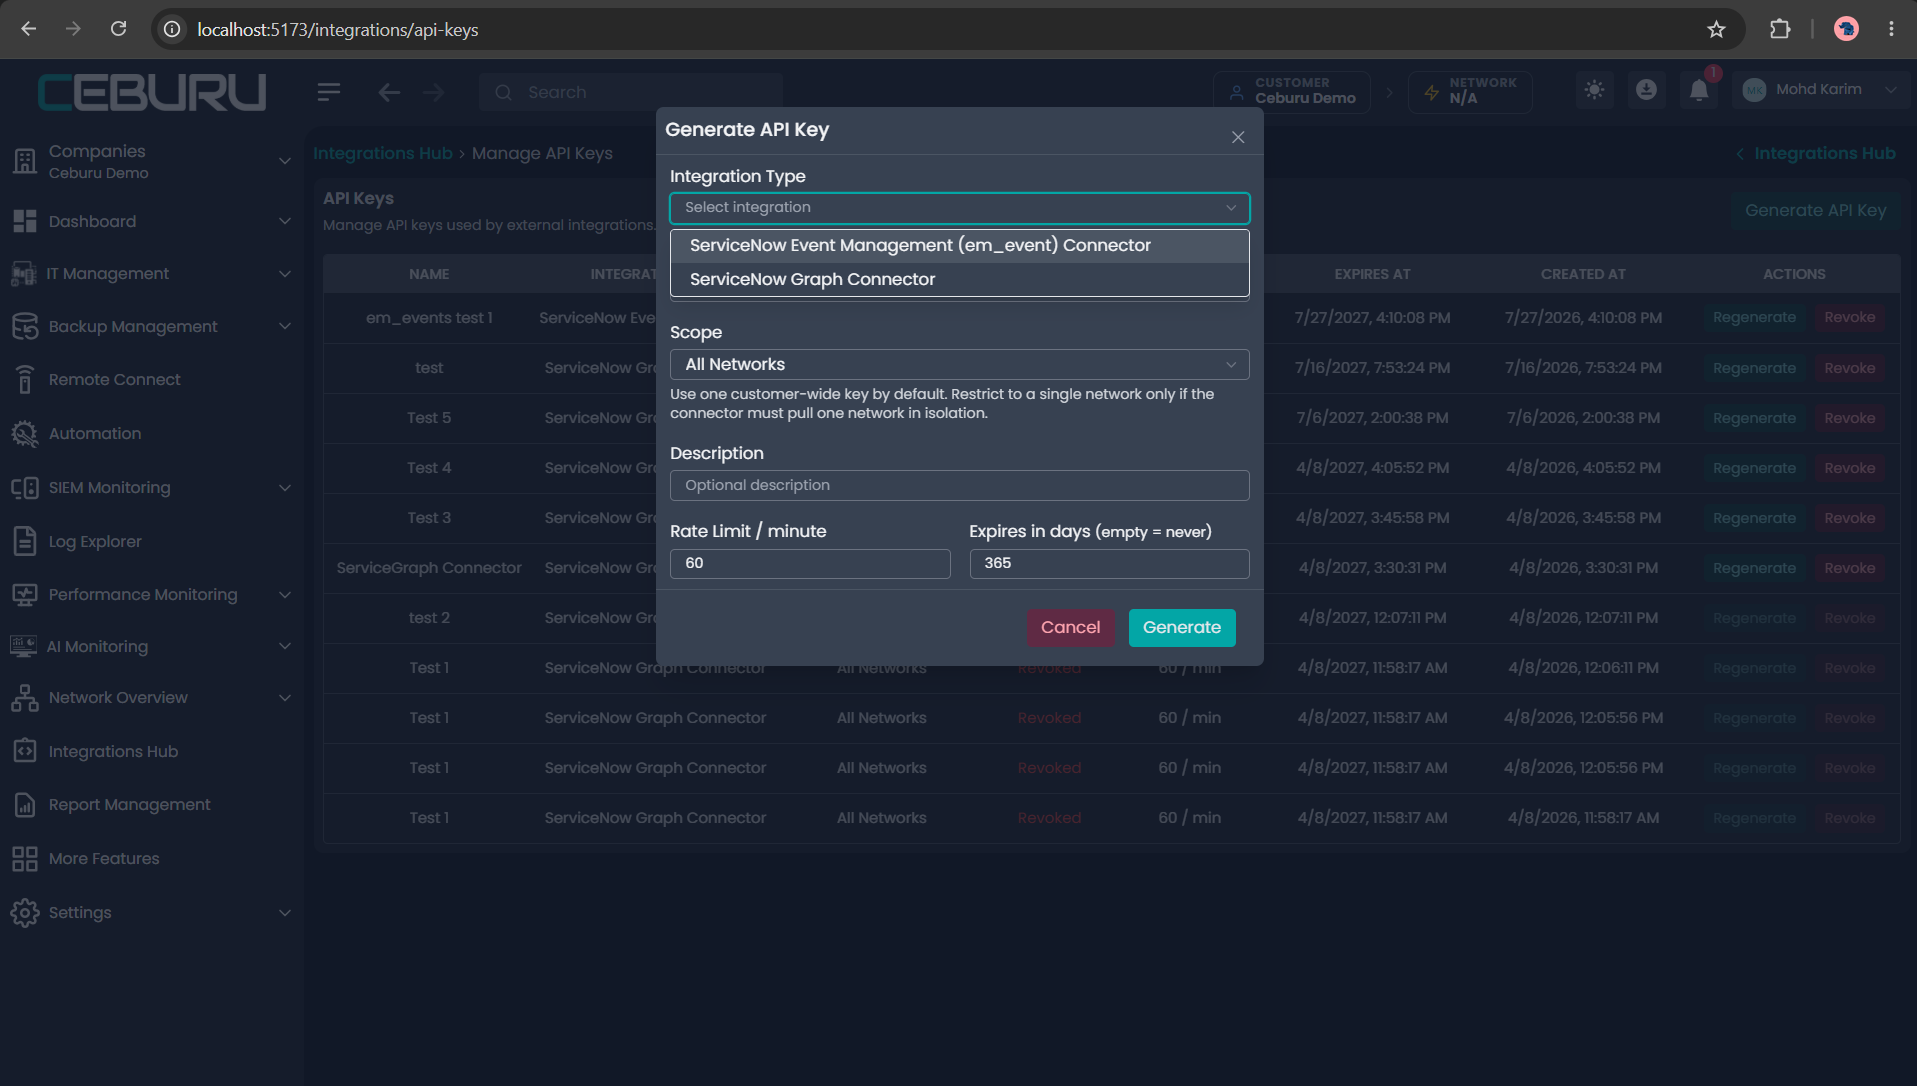The height and width of the screenshot is (1086, 1917).
Task: Open the Backup Management icon
Action: [x=25, y=326]
